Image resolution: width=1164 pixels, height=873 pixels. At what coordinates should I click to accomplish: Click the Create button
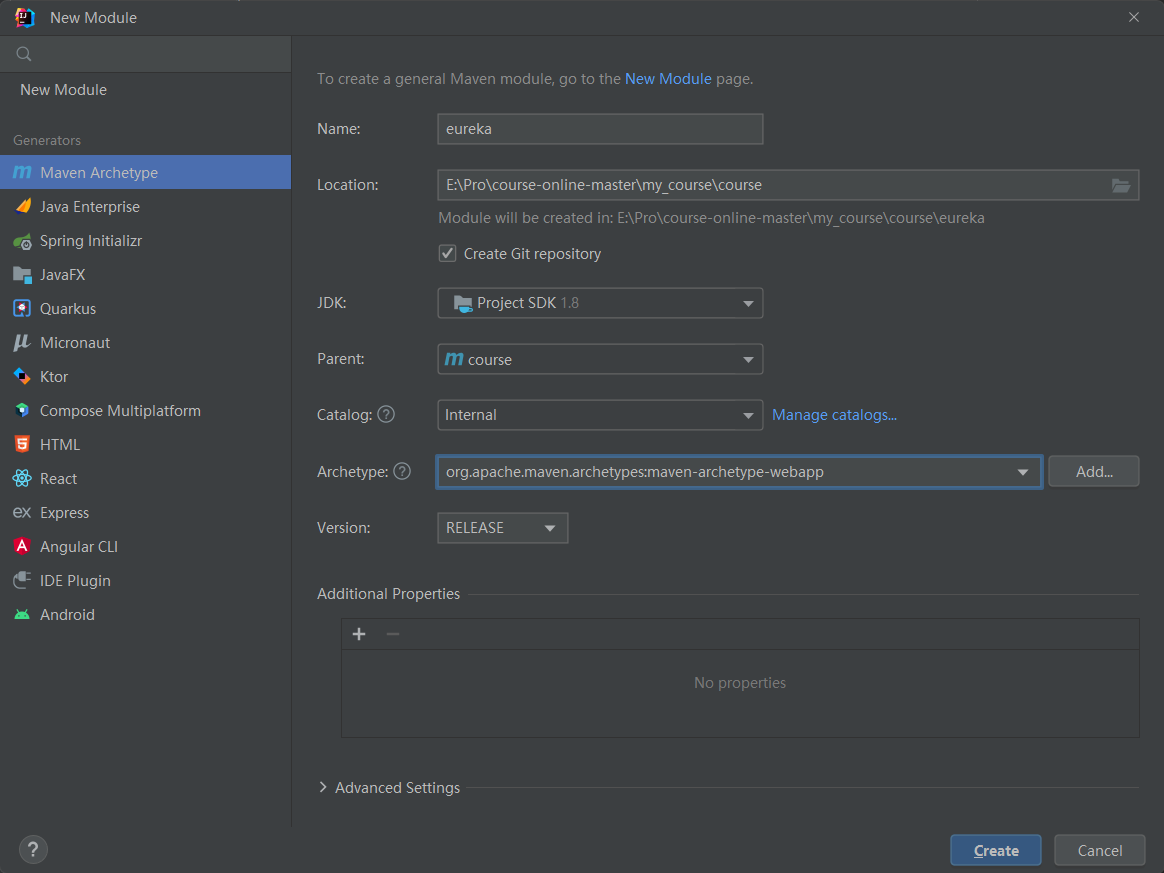[x=995, y=850]
